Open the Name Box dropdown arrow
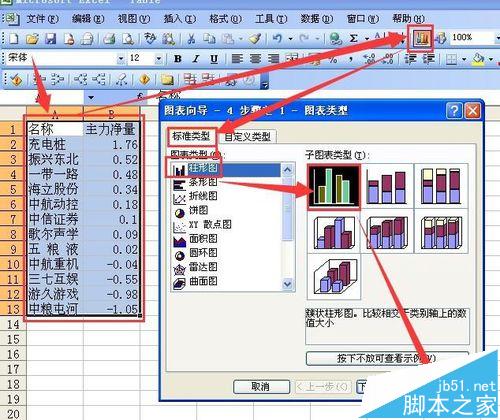The width and height of the screenshot is (500, 420). (91, 98)
